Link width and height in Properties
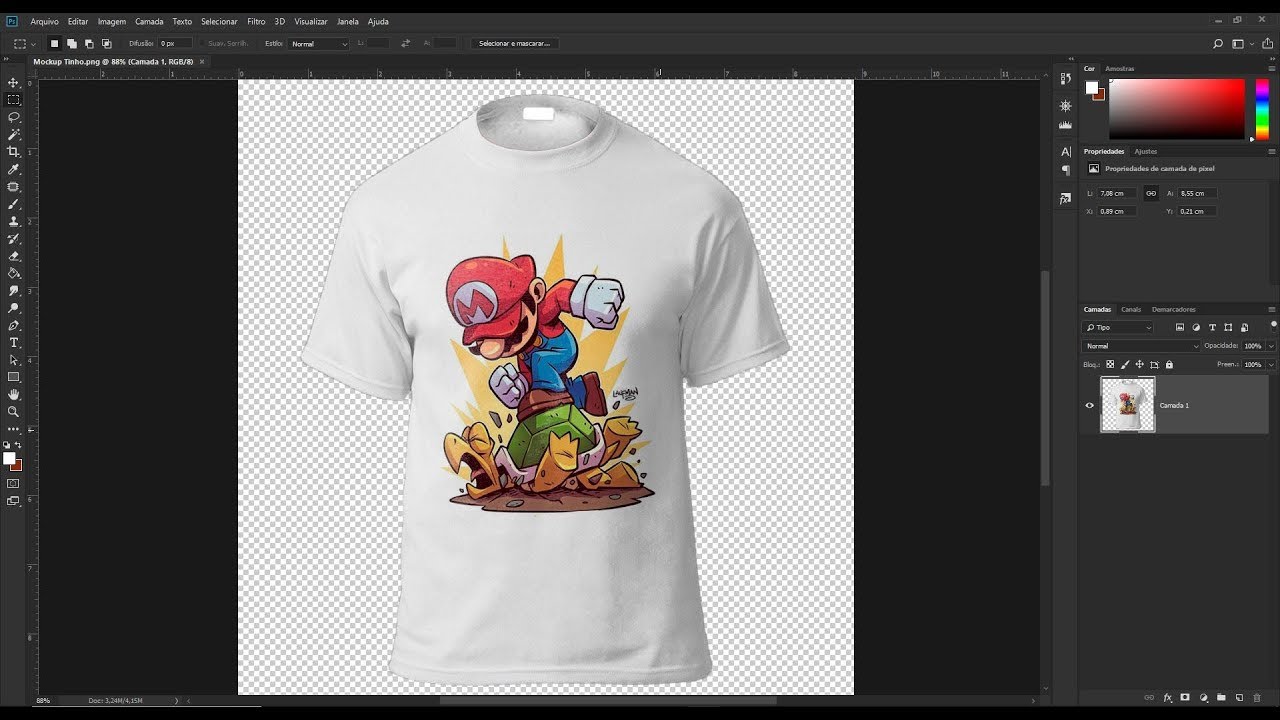The image size is (1280, 720). click(x=1151, y=193)
